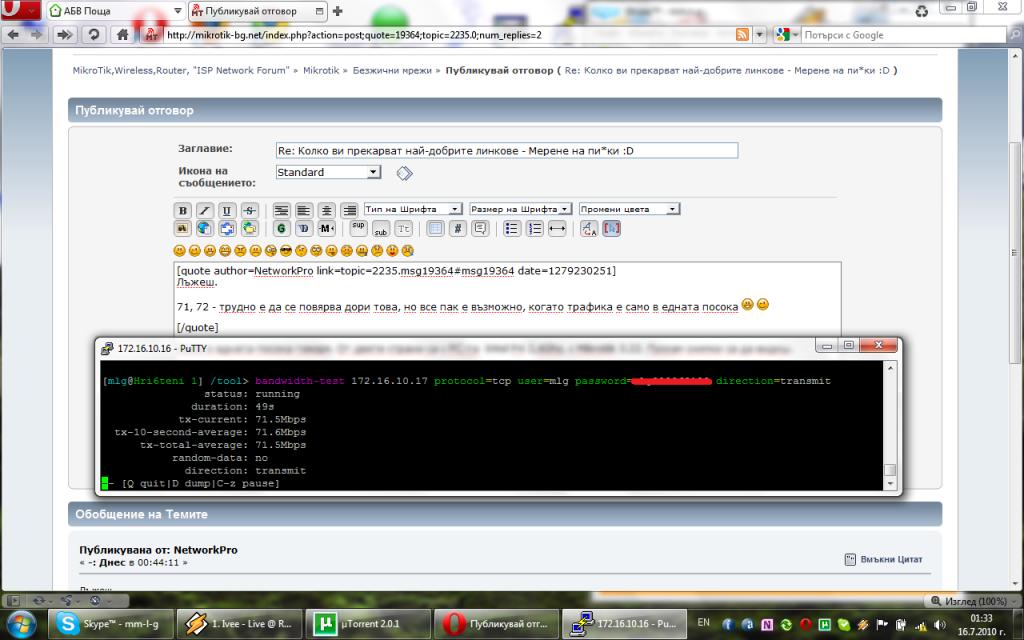Insert a table with the table icon
The width and height of the screenshot is (1024, 640).
tap(435, 228)
